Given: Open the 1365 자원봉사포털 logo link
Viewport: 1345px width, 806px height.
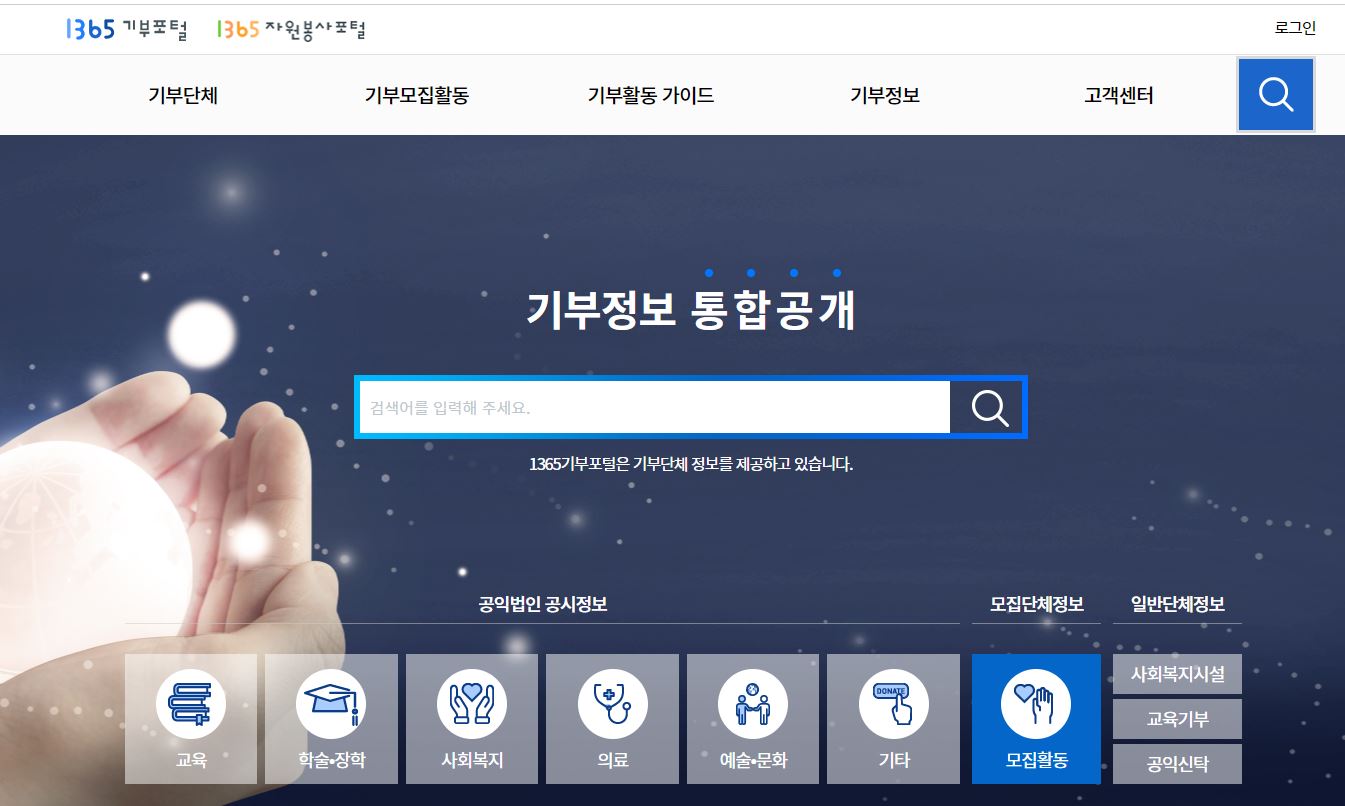Looking at the screenshot, I should click(291, 30).
